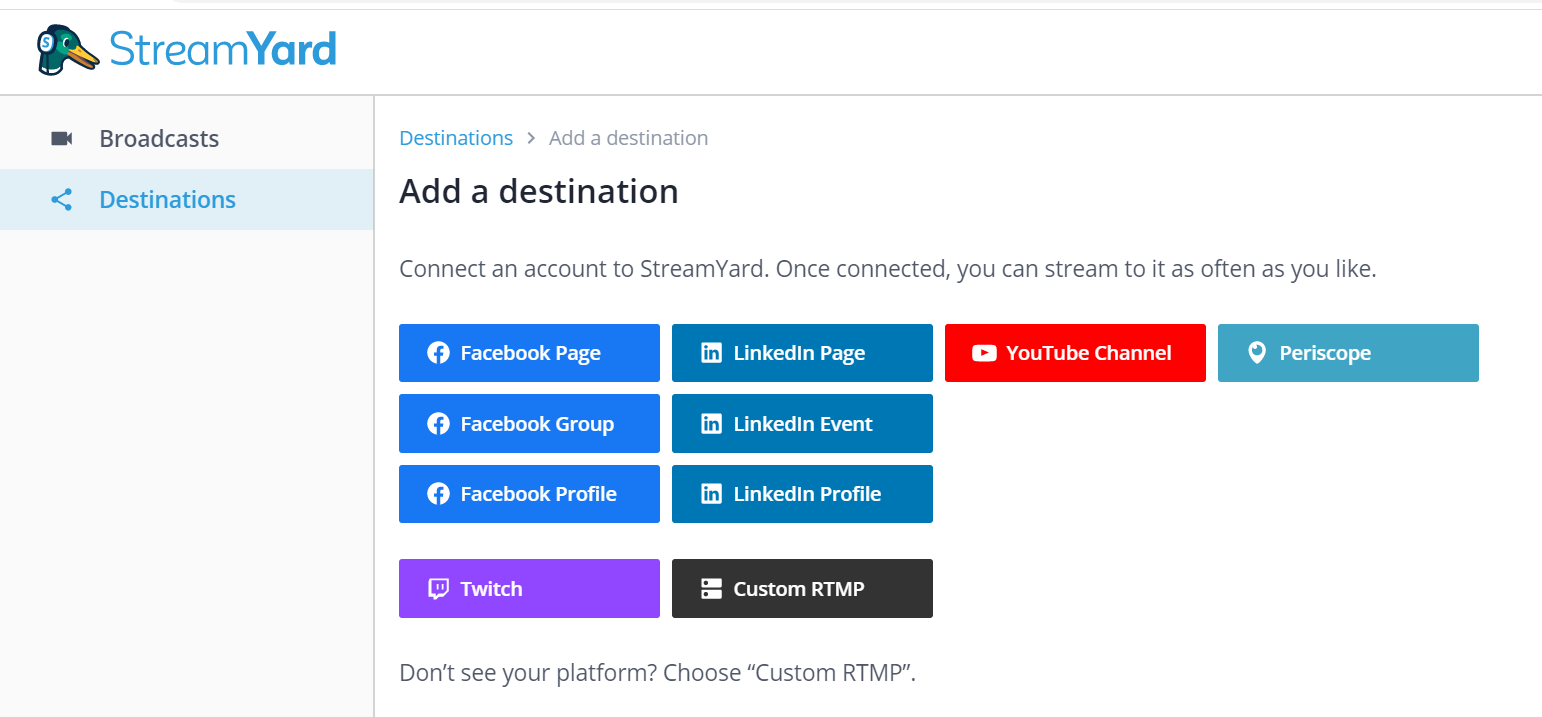1542x717 pixels.
Task: Open Broadcasts in the sidebar
Action: (x=187, y=138)
